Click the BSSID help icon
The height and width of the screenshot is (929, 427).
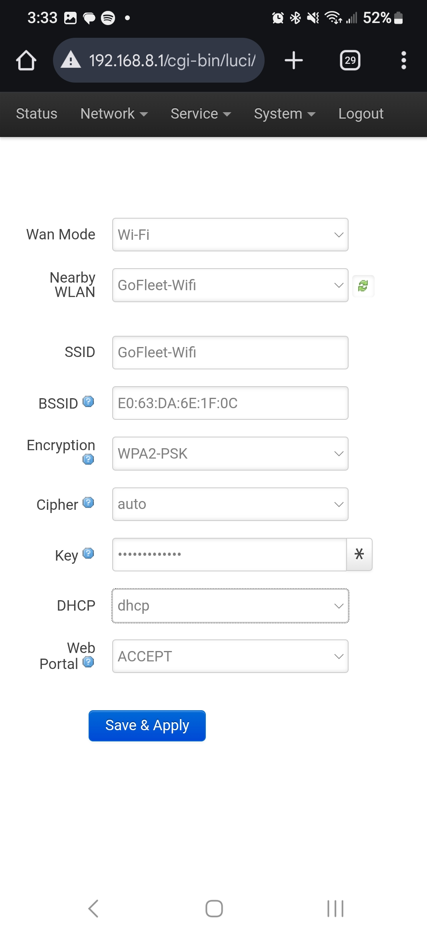pos(88,402)
